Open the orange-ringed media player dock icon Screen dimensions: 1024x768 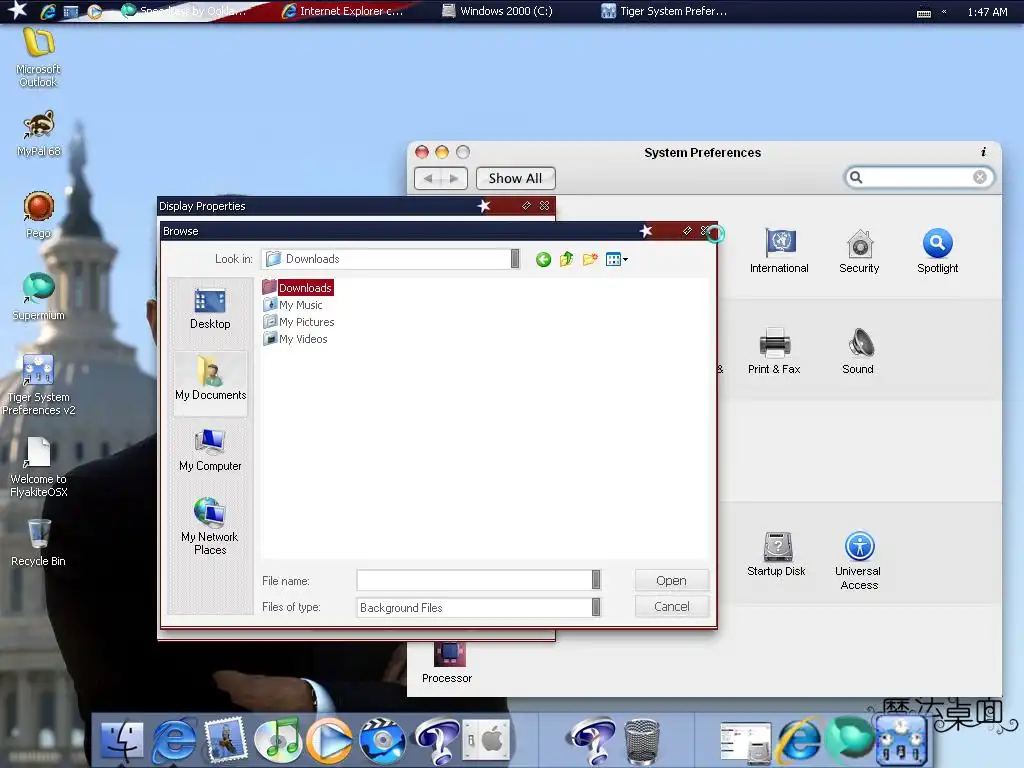pyautogui.click(x=329, y=741)
